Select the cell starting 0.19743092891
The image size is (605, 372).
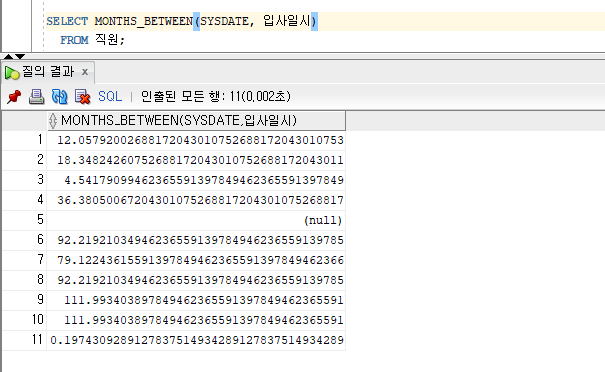coord(196,340)
